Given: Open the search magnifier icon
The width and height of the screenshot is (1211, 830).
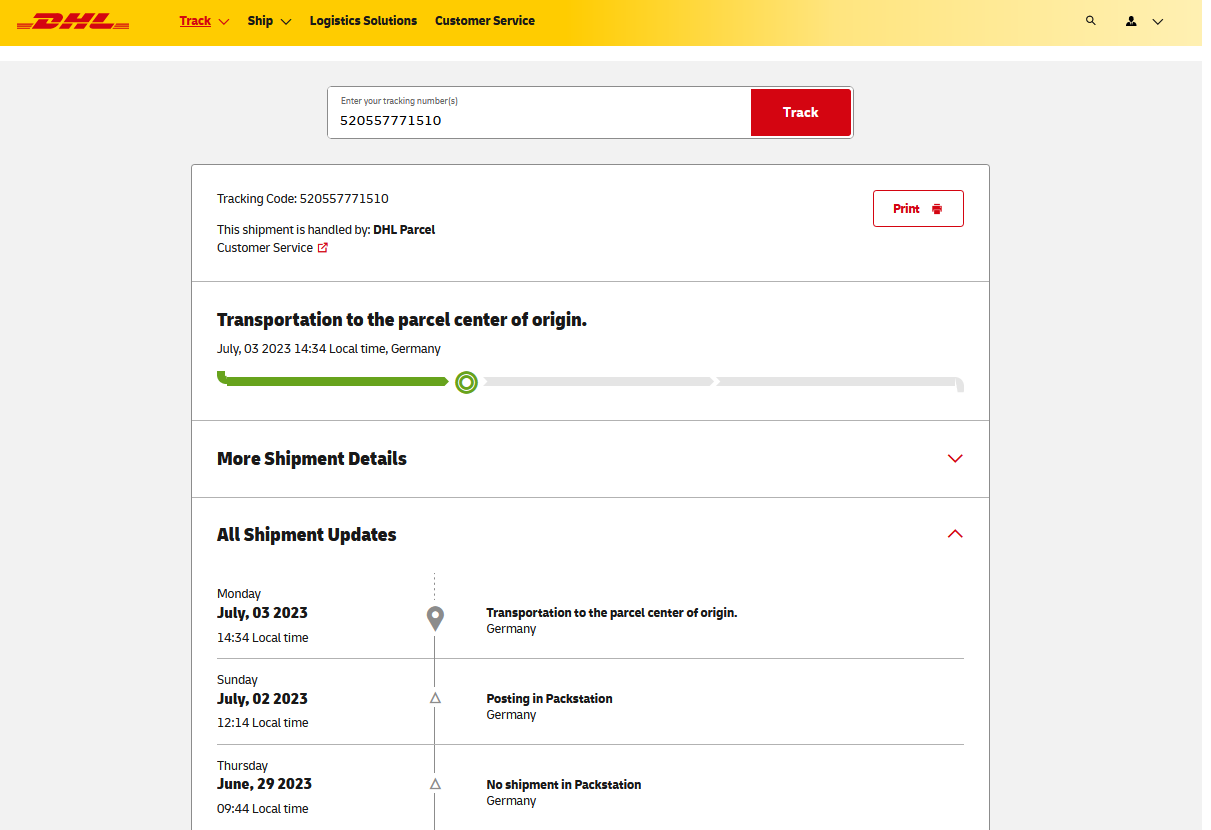Looking at the screenshot, I should tap(1091, 20).
